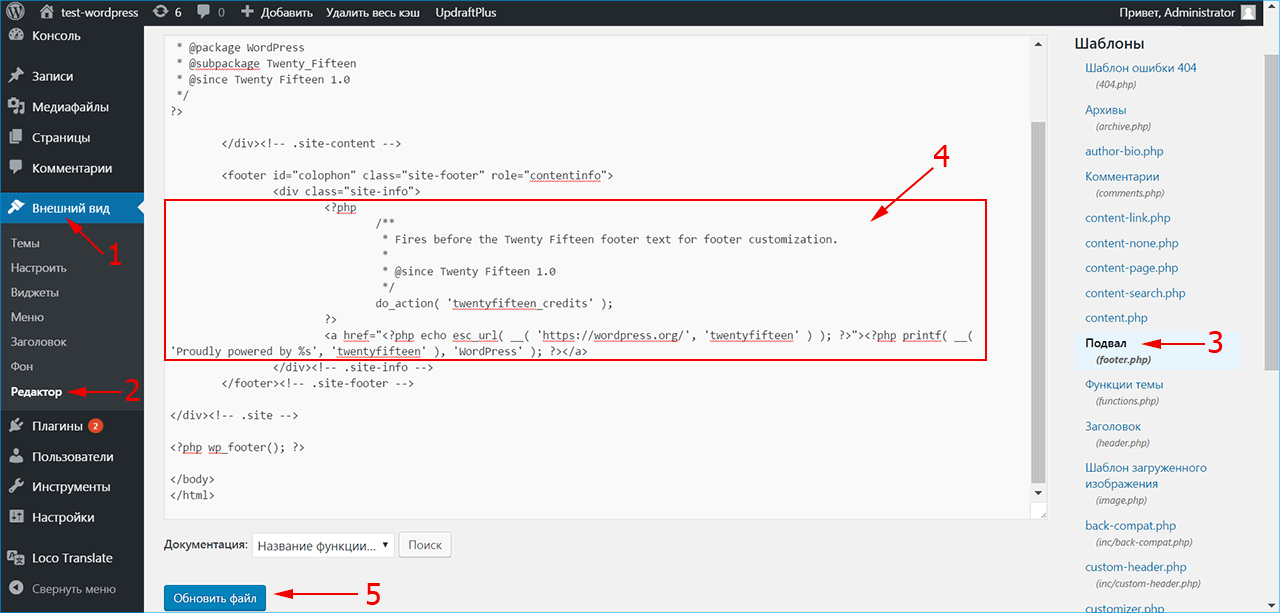1280x613 pixels.
Task: Open the Шаблон ошибки 404 template link
Action: point(1140,68)
